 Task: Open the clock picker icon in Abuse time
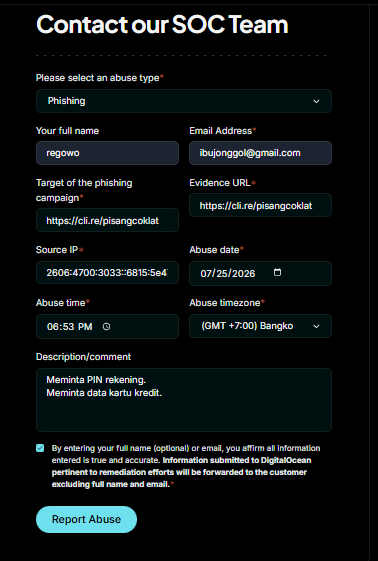[106, 326]
